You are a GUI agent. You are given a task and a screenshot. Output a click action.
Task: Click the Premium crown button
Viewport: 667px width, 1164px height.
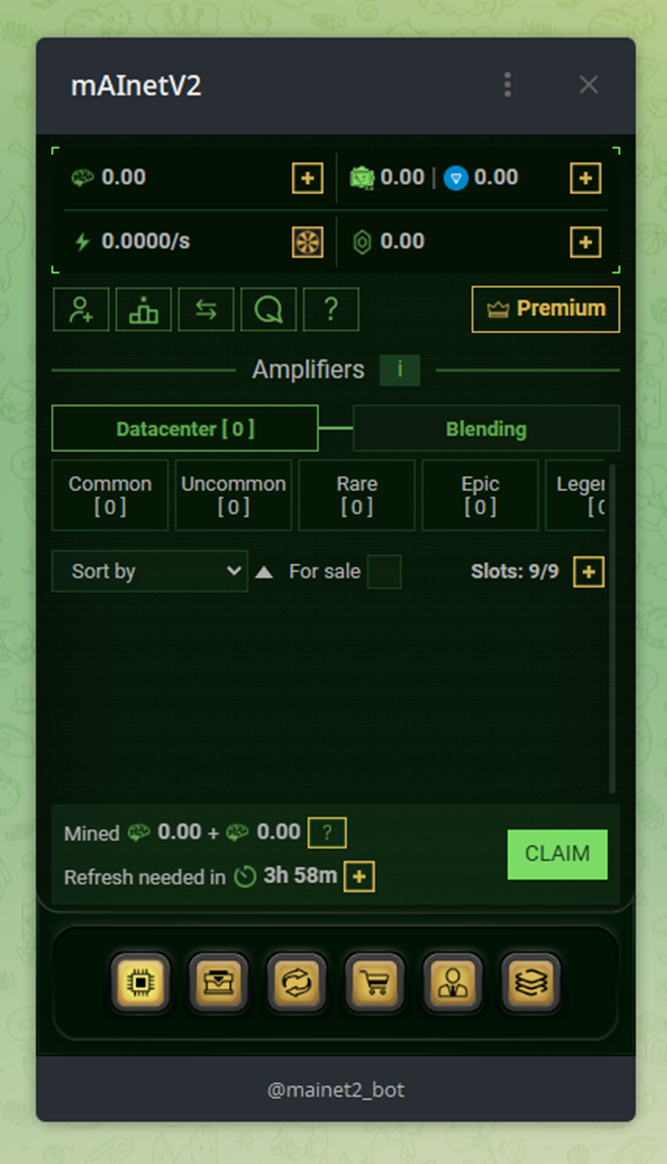click(545, 309)
